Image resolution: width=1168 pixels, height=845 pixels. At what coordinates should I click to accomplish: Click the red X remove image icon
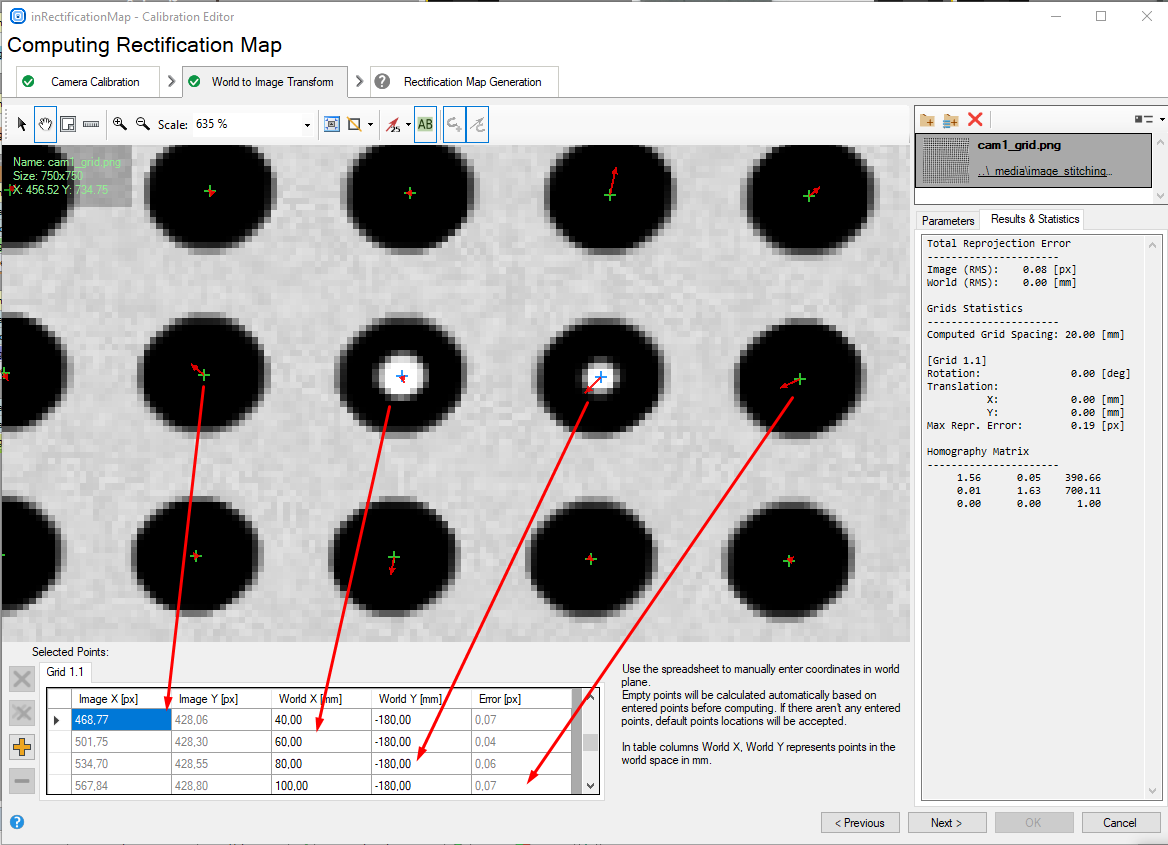point(975,119)
